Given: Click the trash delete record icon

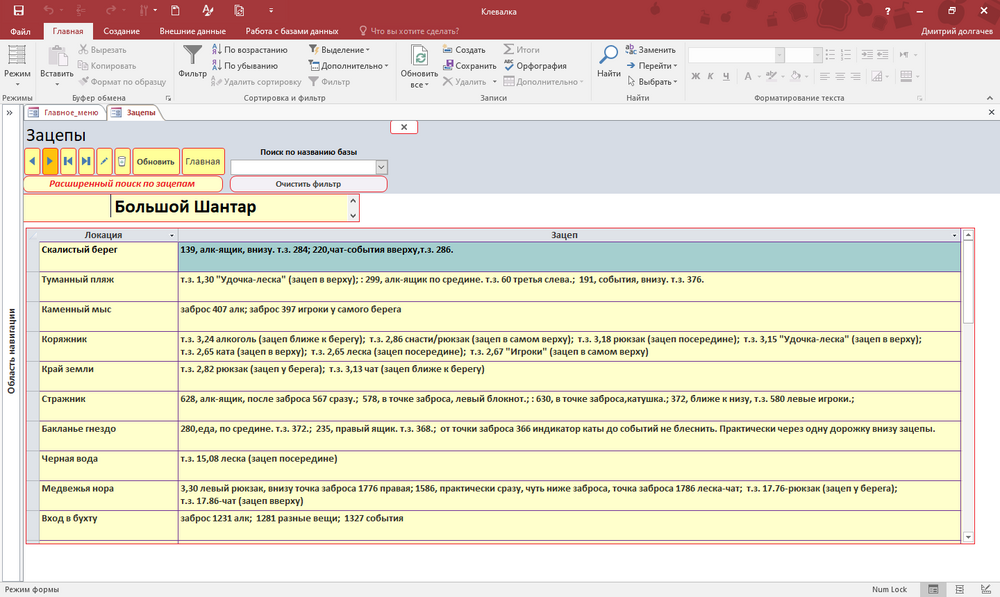Looking at the screenshot, I should pyautogui.click(x=122, y=161).
